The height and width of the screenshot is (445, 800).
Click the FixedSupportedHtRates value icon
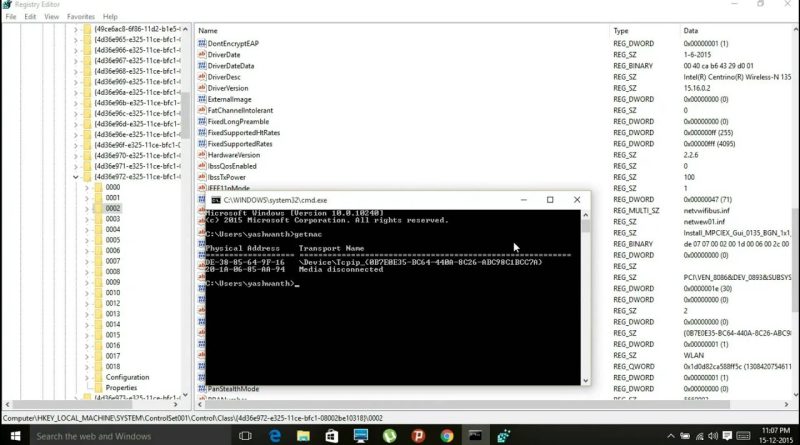tap(202, 133)
